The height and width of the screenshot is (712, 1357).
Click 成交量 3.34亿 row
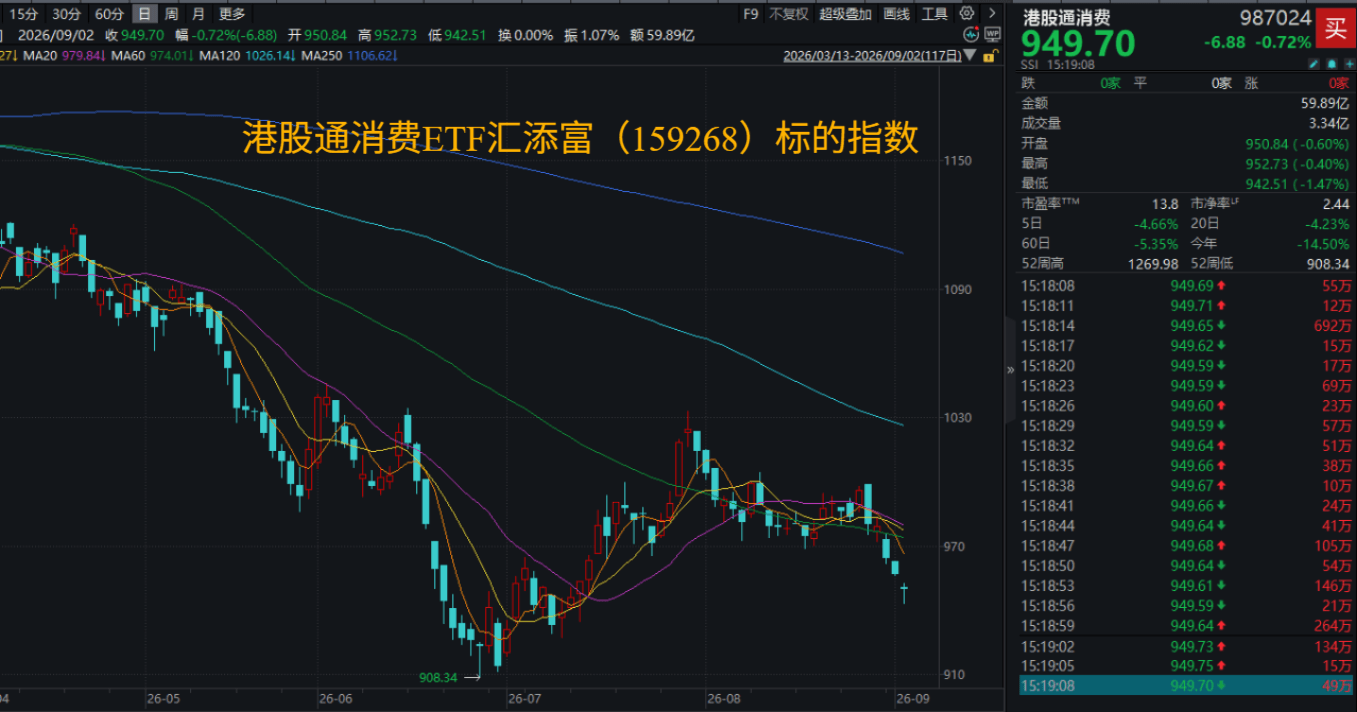click(1186, 123)
